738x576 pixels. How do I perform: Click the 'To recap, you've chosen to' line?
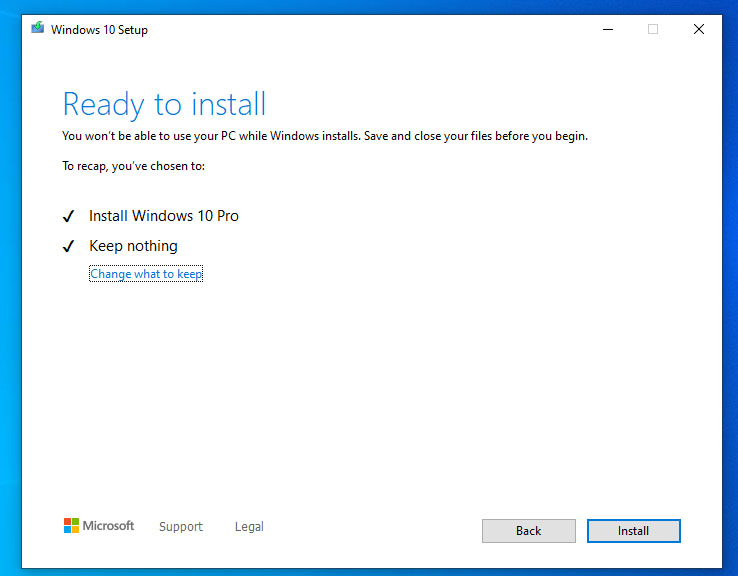point(134,166)
